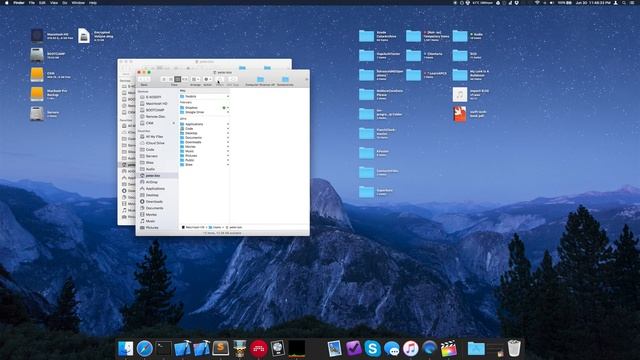Open Sublime Text from the Dock
The image size is (640, 360).
click(220, 348)
